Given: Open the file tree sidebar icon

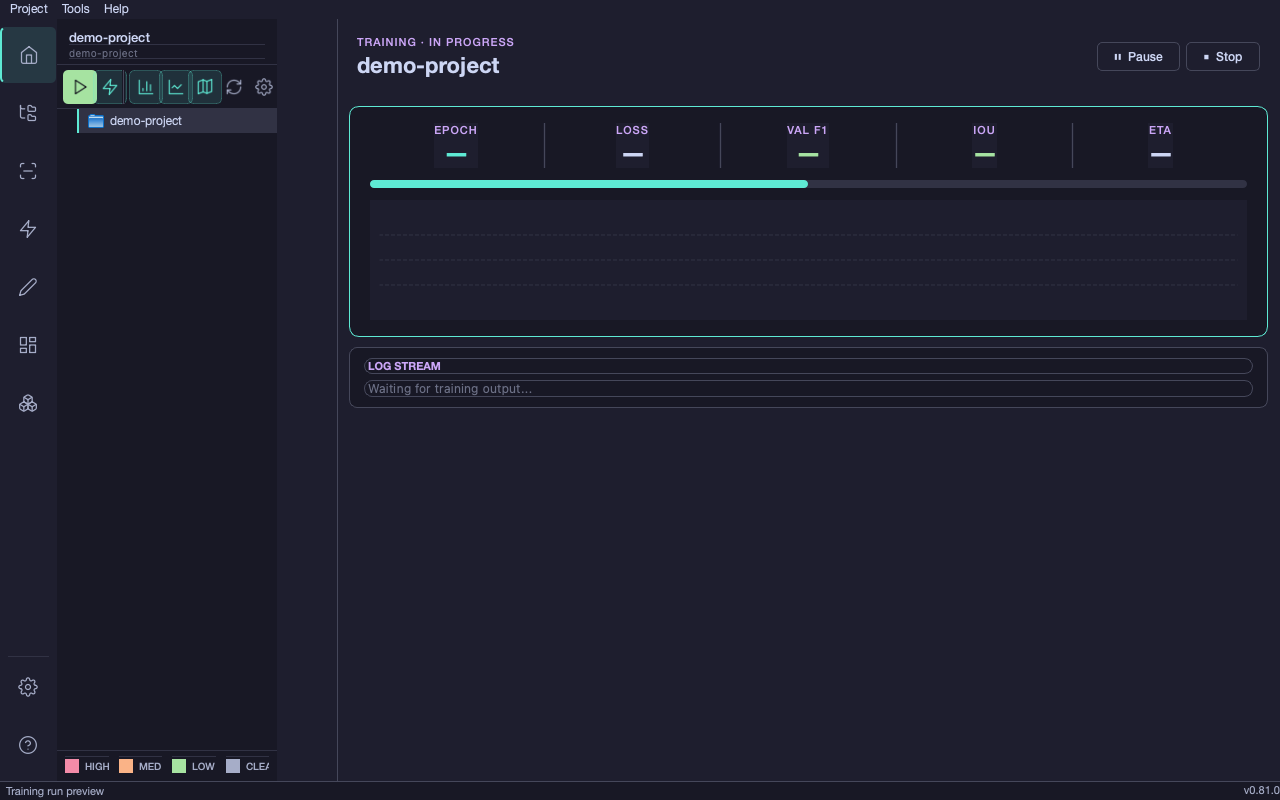Looking at the screenshot, I should click(28, 113).
